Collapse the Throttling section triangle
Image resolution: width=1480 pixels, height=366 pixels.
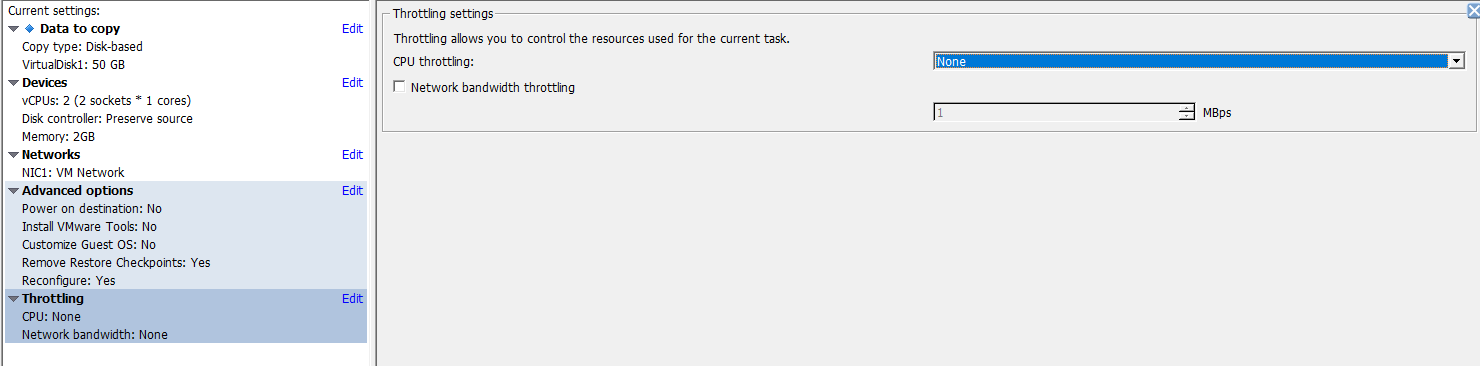click(13, 299)
